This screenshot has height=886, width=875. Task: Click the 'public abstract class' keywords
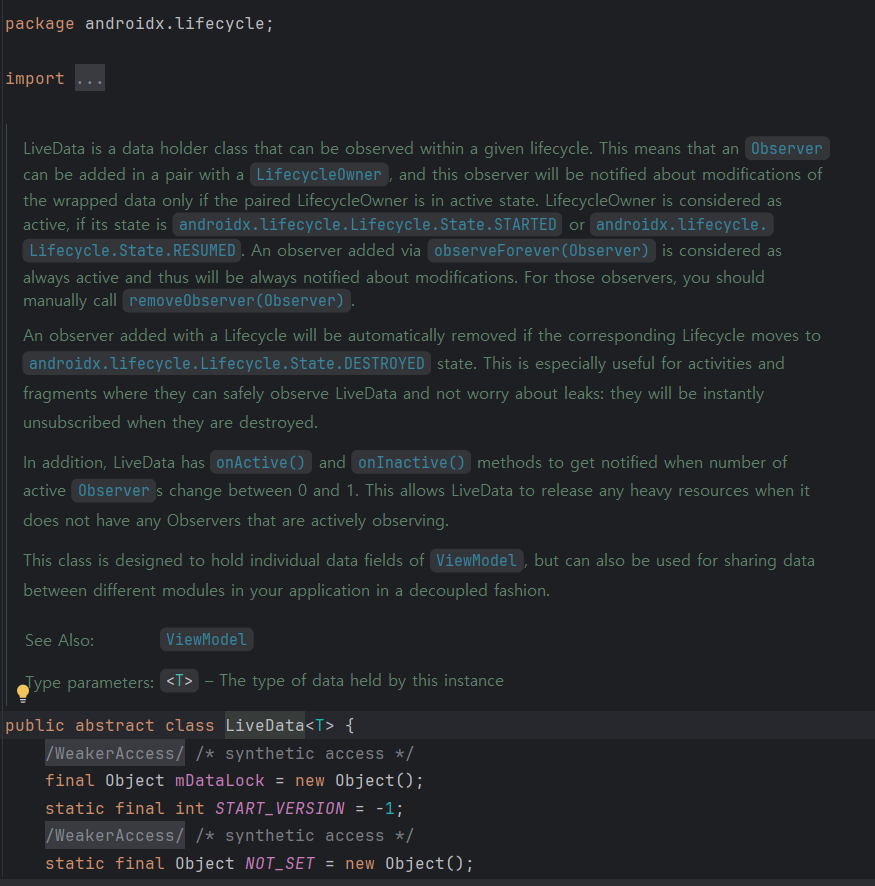point(110,726)
